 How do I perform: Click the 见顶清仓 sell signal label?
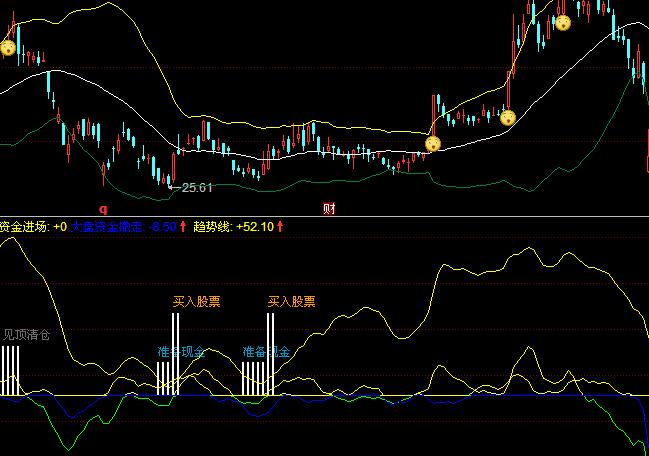coord(26,335)
